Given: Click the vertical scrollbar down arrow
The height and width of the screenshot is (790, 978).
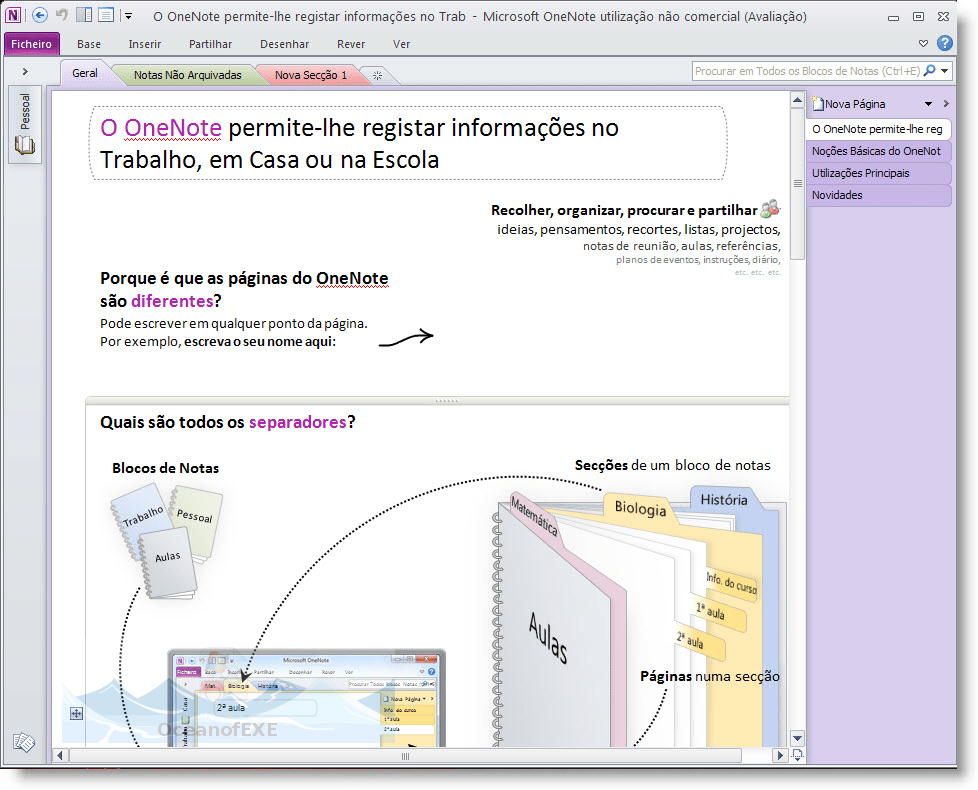Looking at the screenshot, I should pyautogui.click(x=797, y=738).
